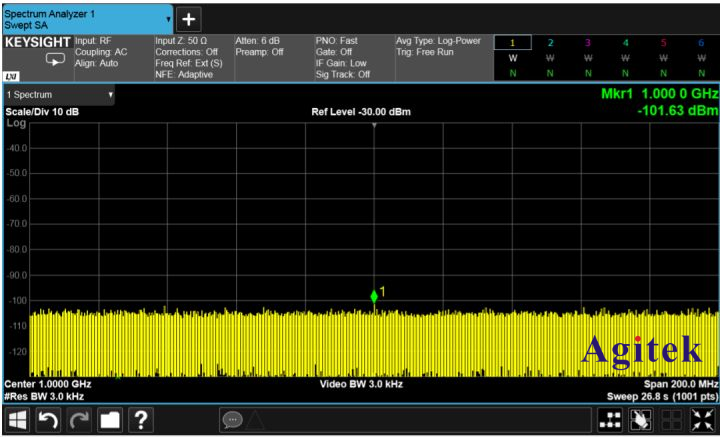
Task: Open the Windows start menu icon
Action: click(18, 421)
